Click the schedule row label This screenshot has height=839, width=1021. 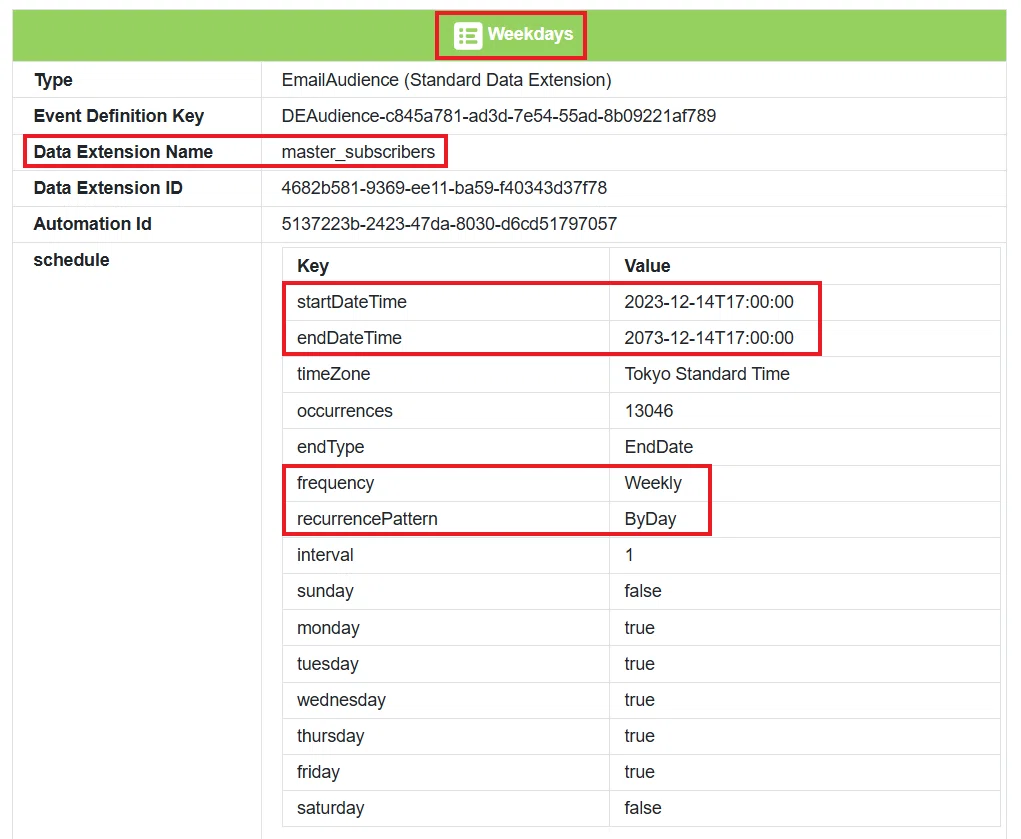pos(72,260)
